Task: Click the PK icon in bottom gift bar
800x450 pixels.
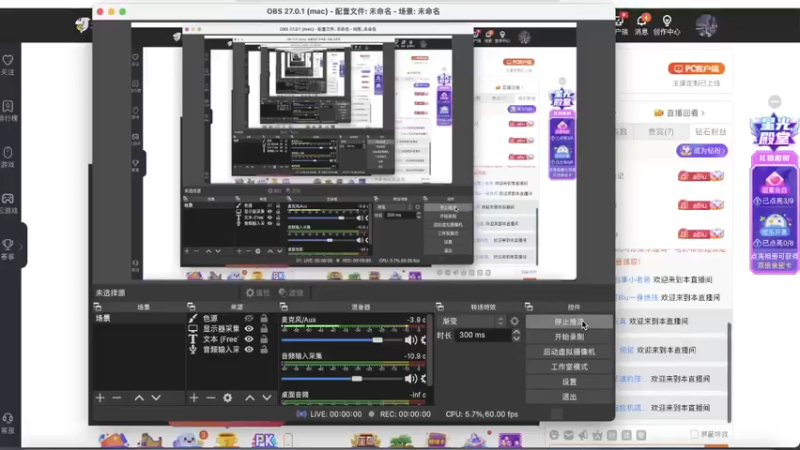Action: (264, 440)
